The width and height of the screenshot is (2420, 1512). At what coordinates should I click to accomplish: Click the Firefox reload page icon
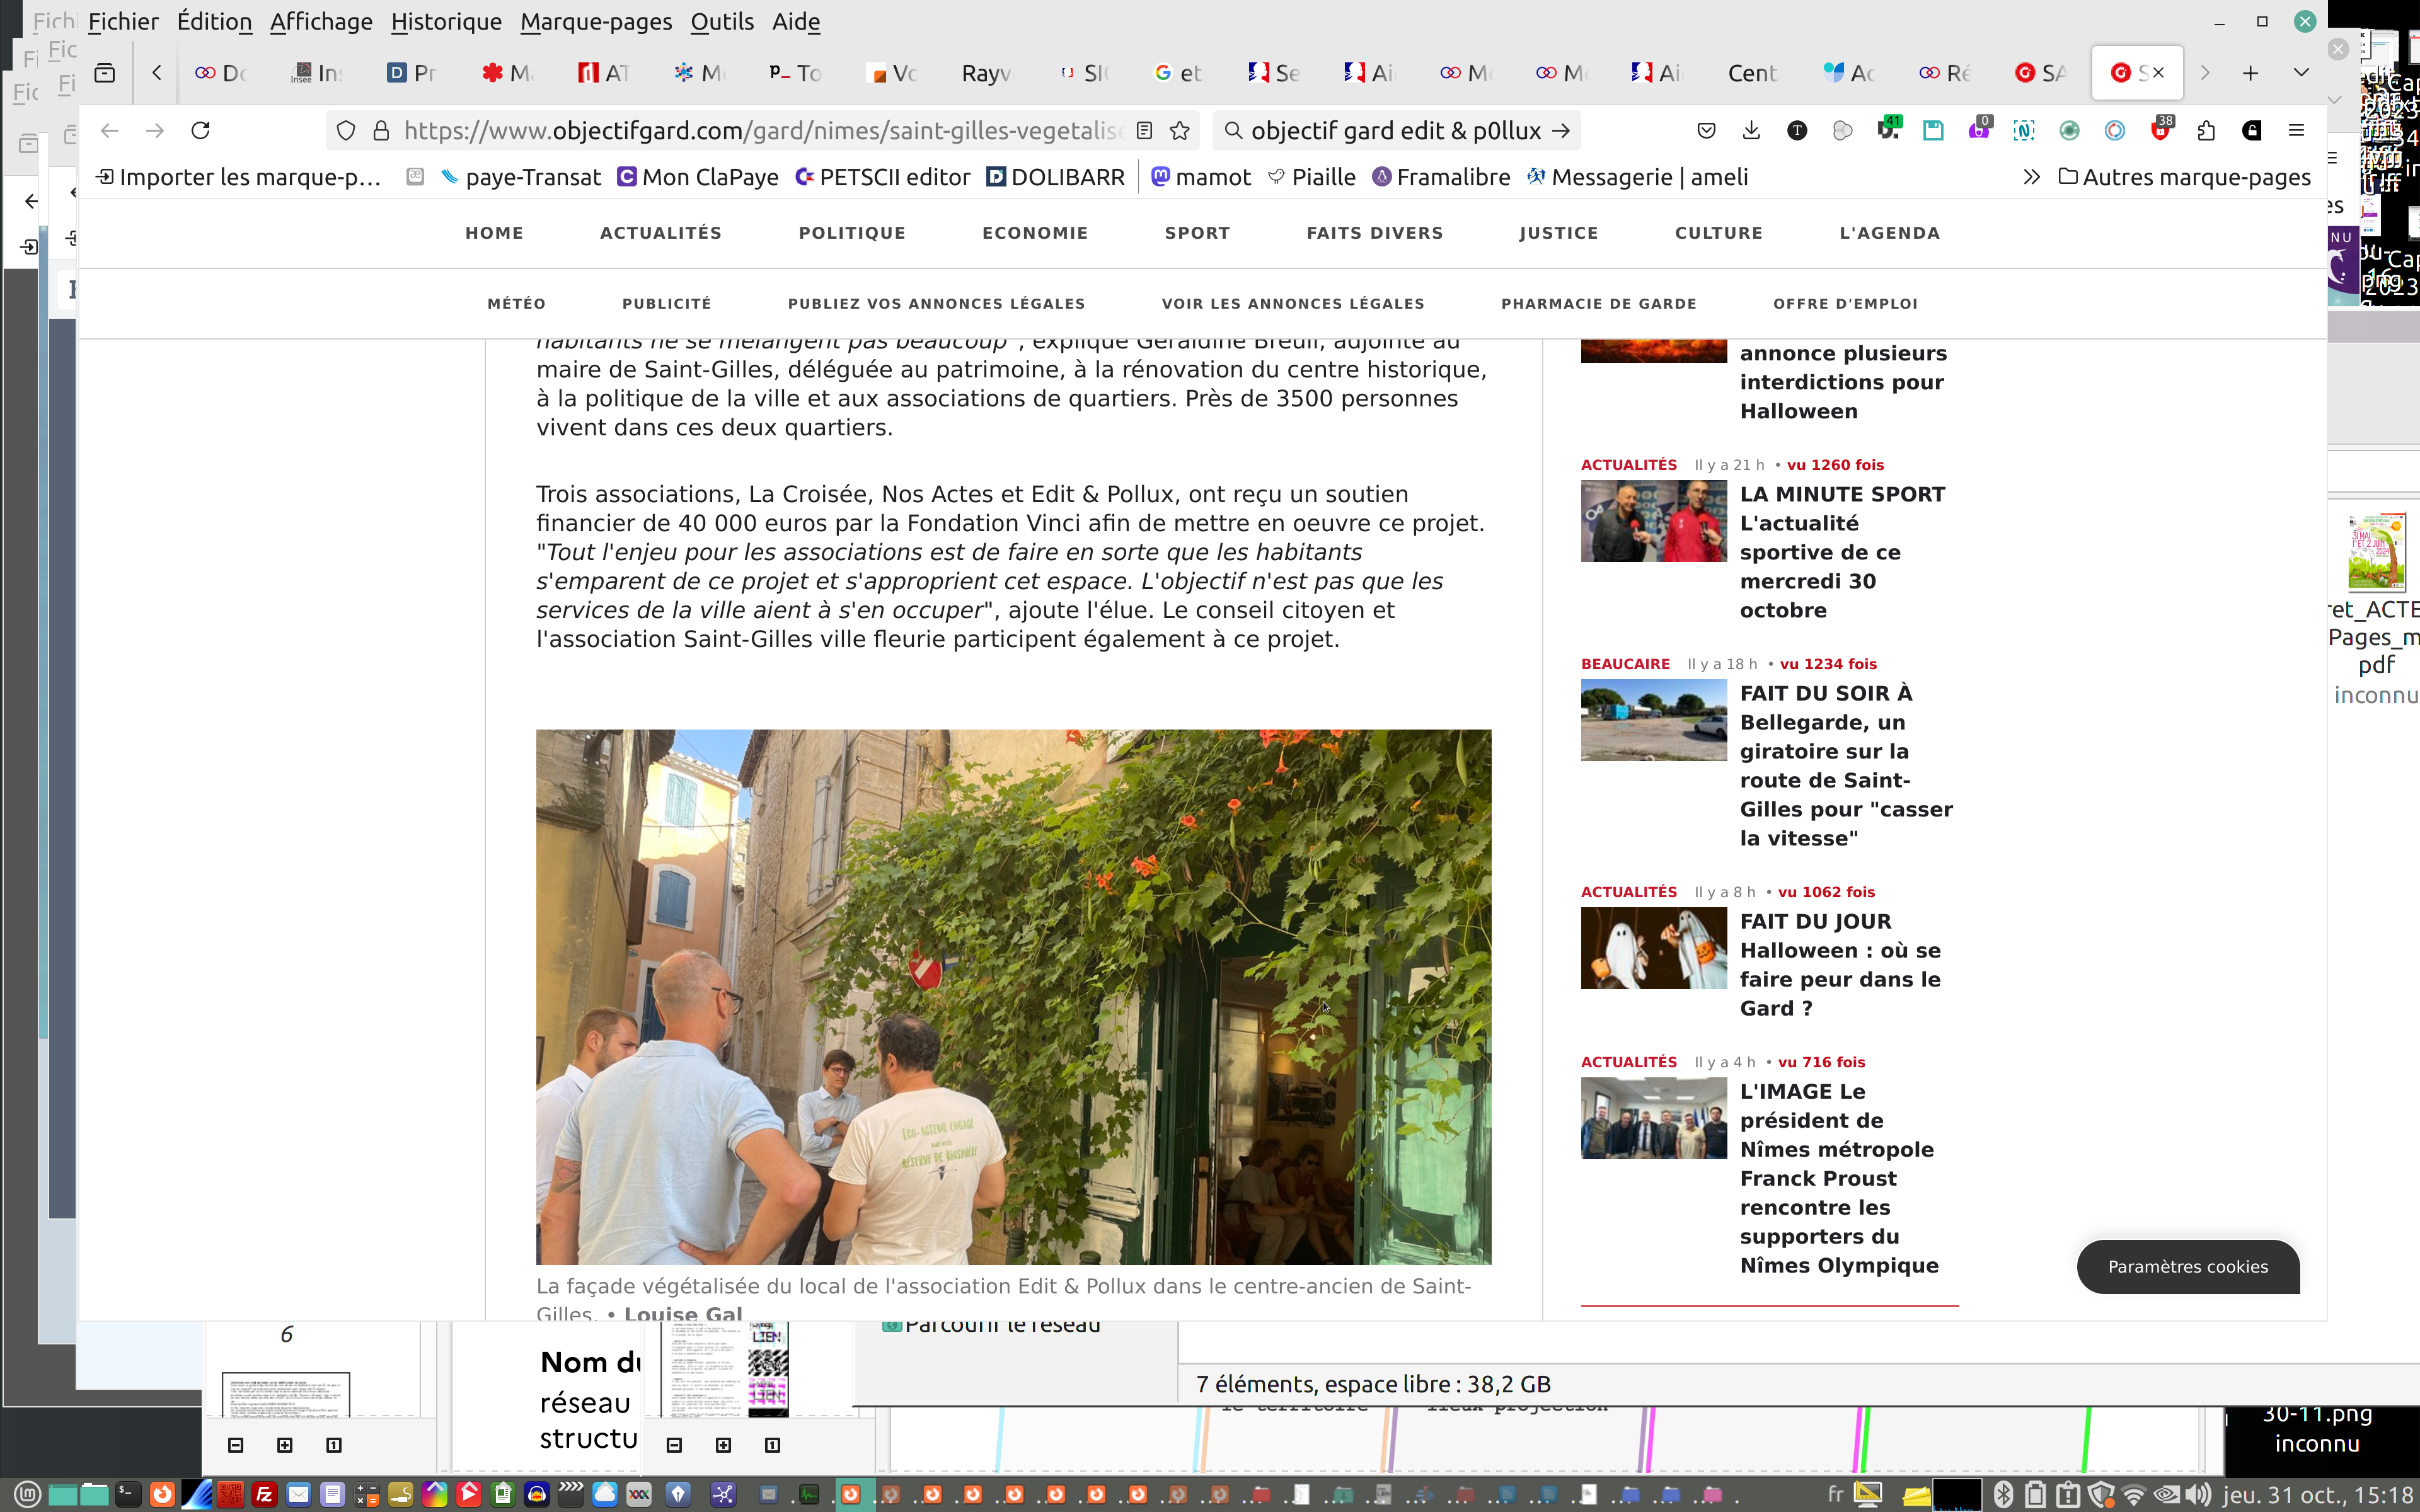(201, 131)
